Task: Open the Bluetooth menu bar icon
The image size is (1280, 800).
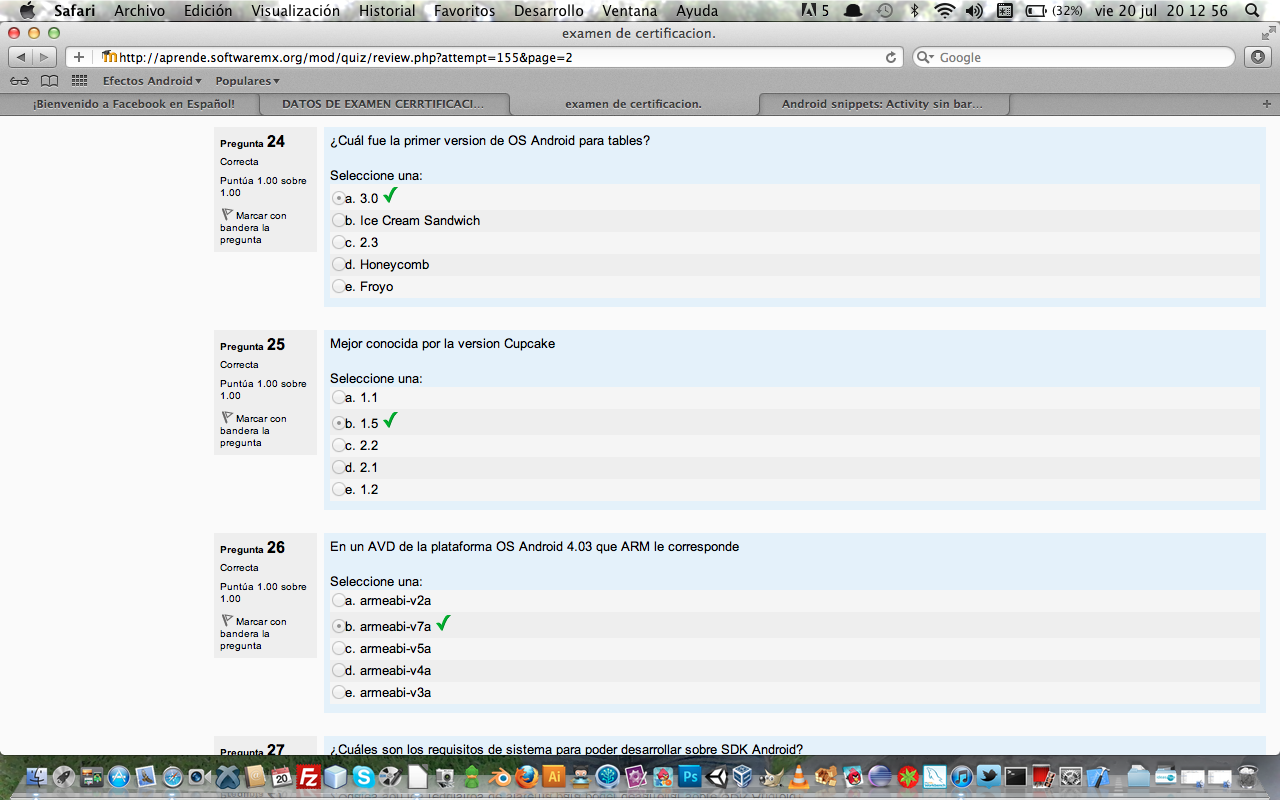Action: coord(914,11)
